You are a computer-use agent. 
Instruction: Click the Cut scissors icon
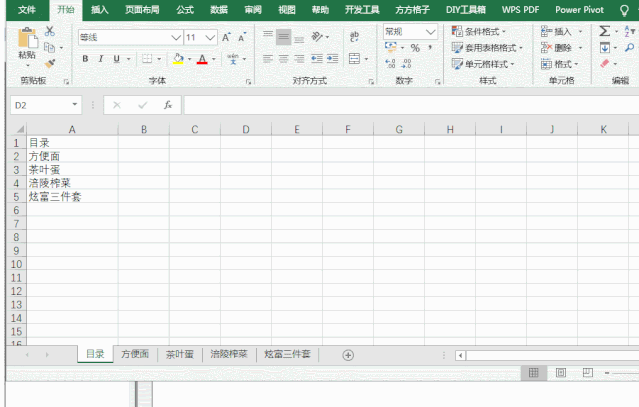click(50, 31)
